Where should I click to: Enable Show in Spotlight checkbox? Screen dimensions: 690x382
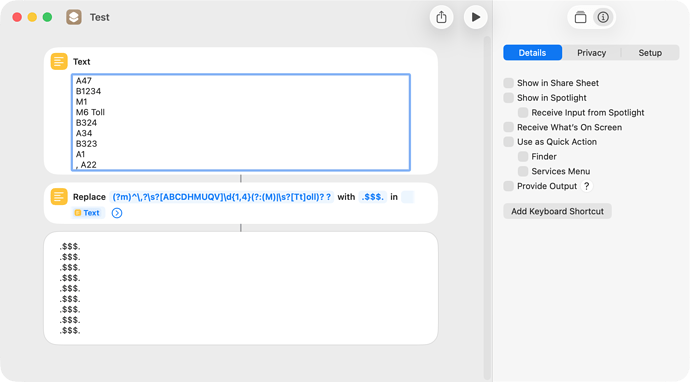pos(509,98)
